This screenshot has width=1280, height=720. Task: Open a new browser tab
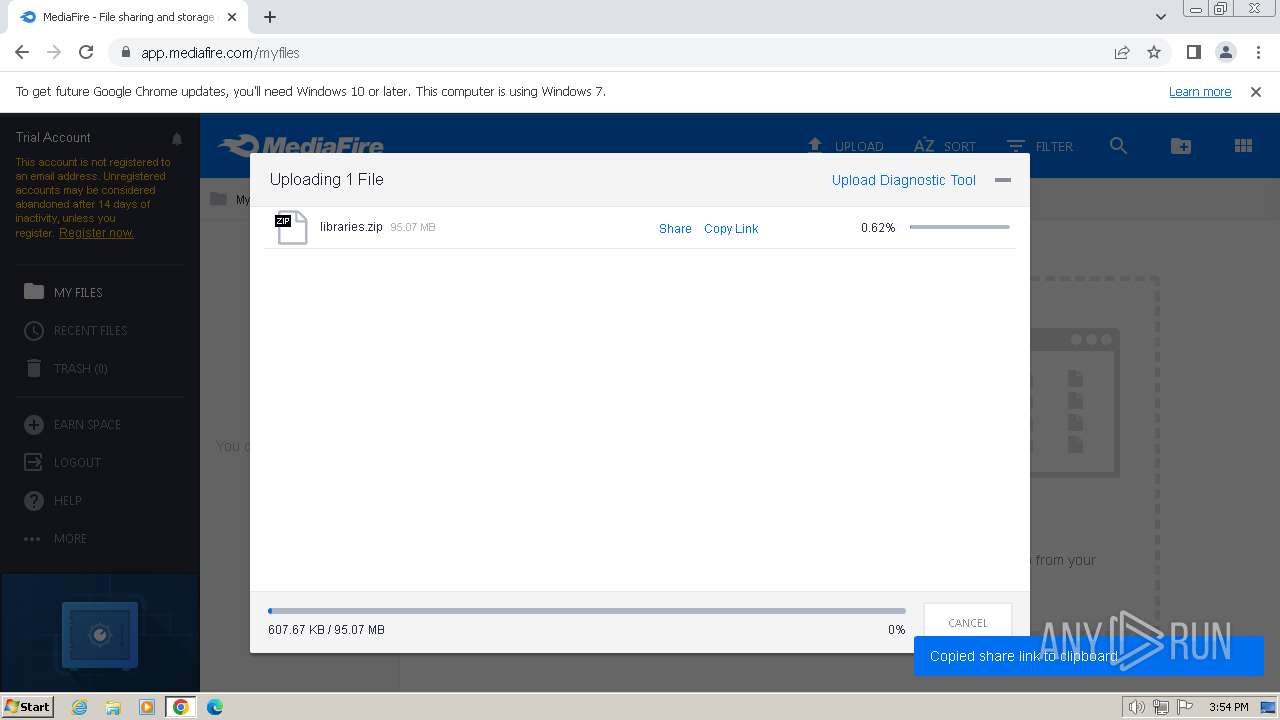click(x=270, y=17)
